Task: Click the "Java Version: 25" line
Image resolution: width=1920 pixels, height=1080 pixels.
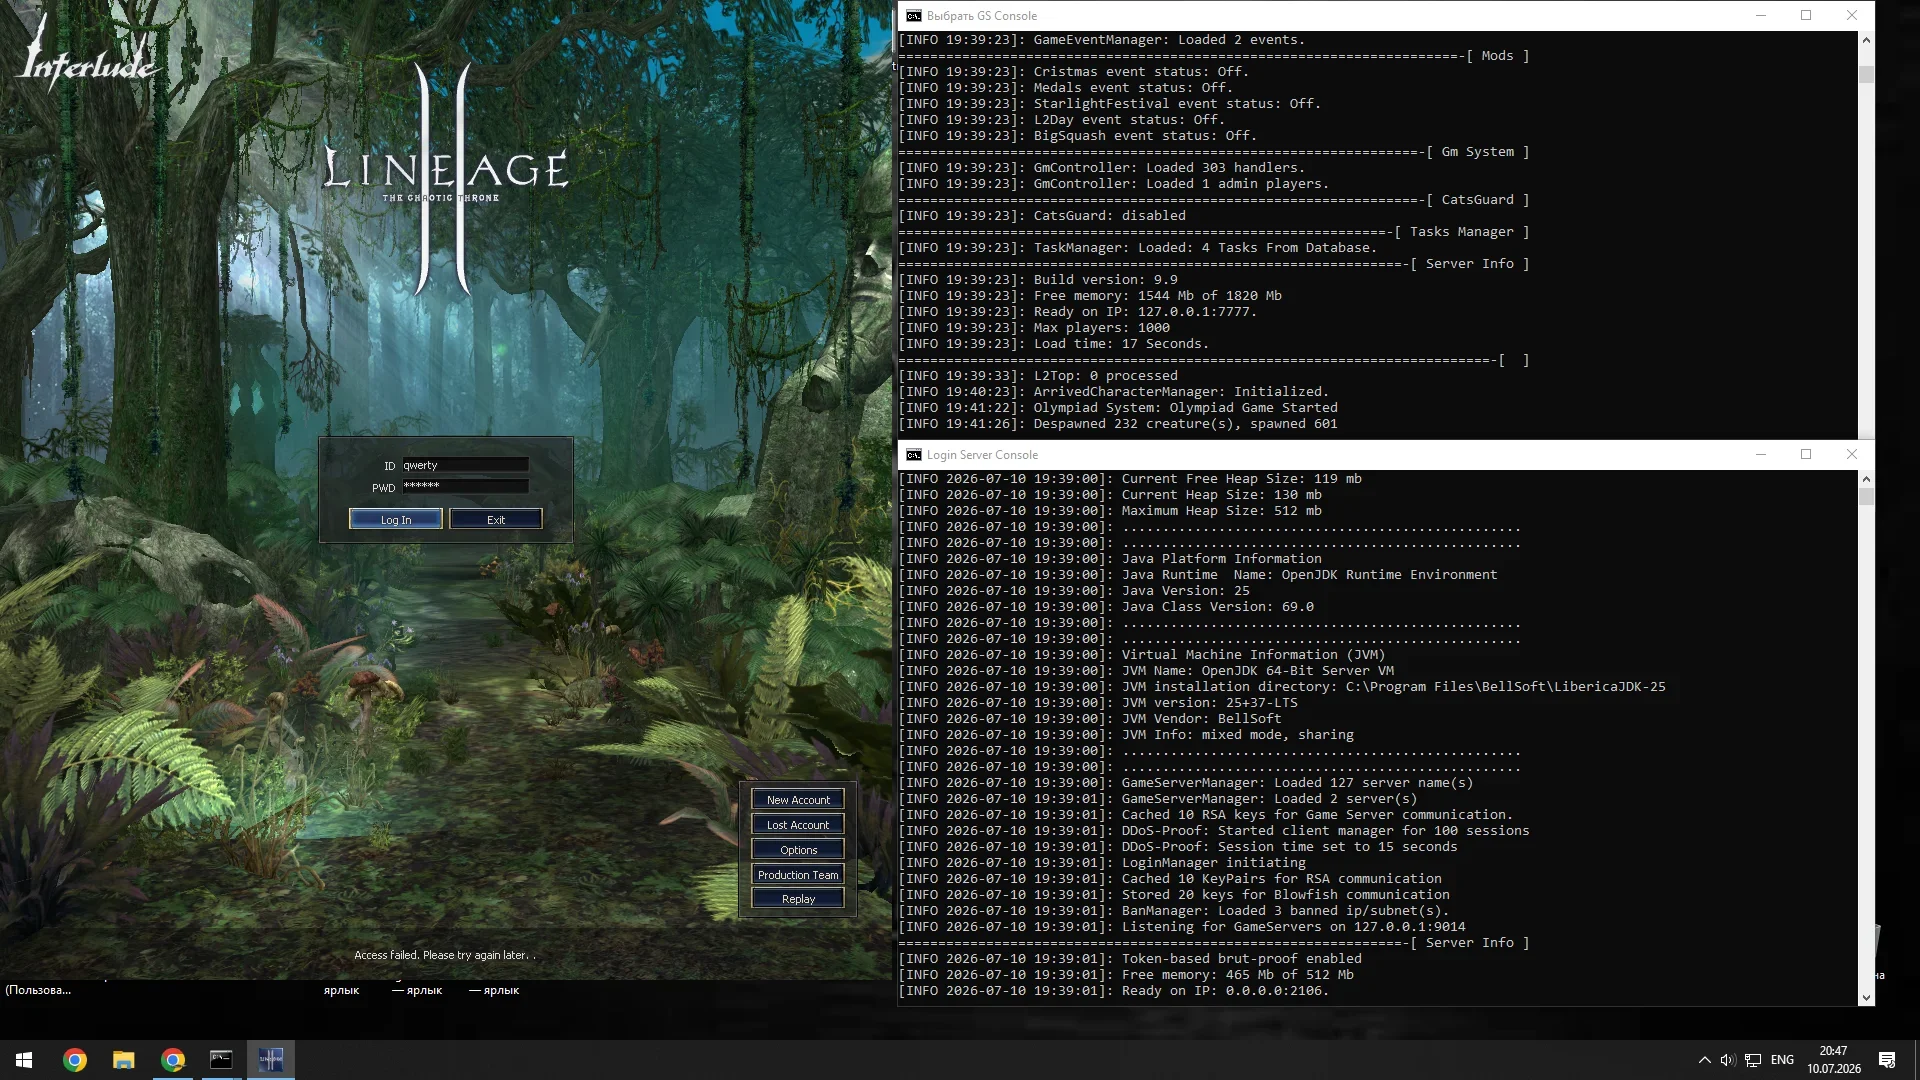Action: (x=1074, y=591)
